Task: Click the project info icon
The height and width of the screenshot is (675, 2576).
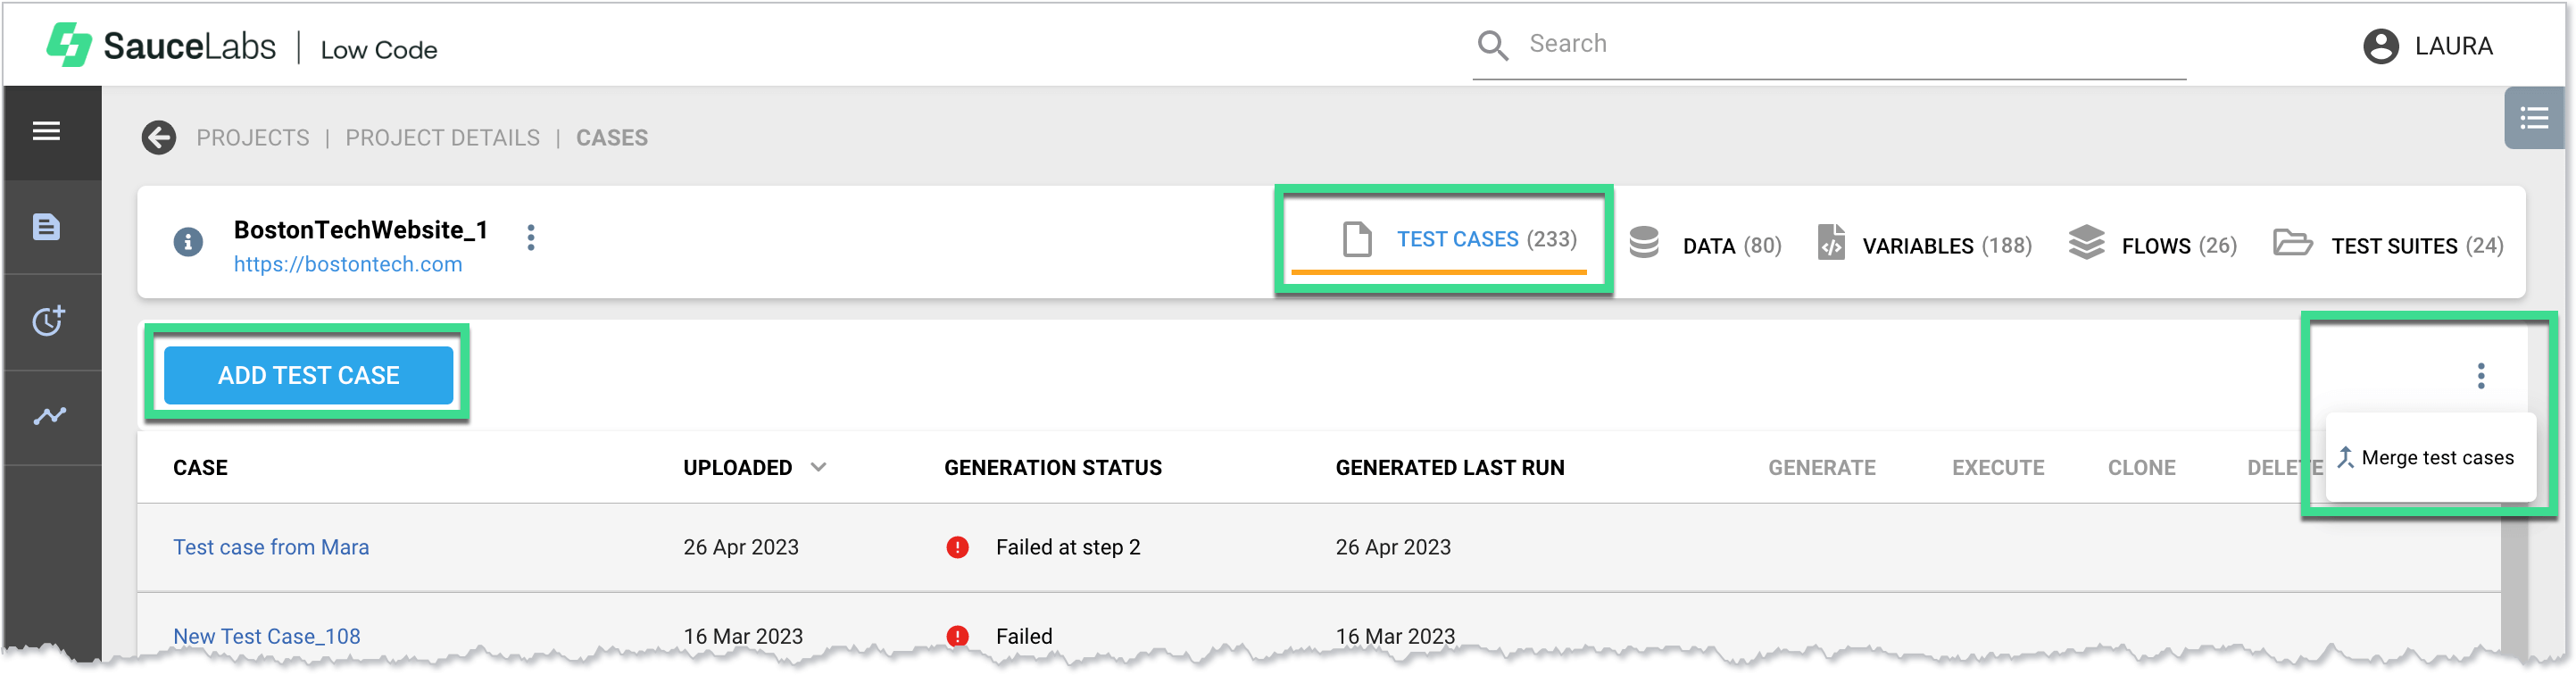Action: (x=188, y=242)
